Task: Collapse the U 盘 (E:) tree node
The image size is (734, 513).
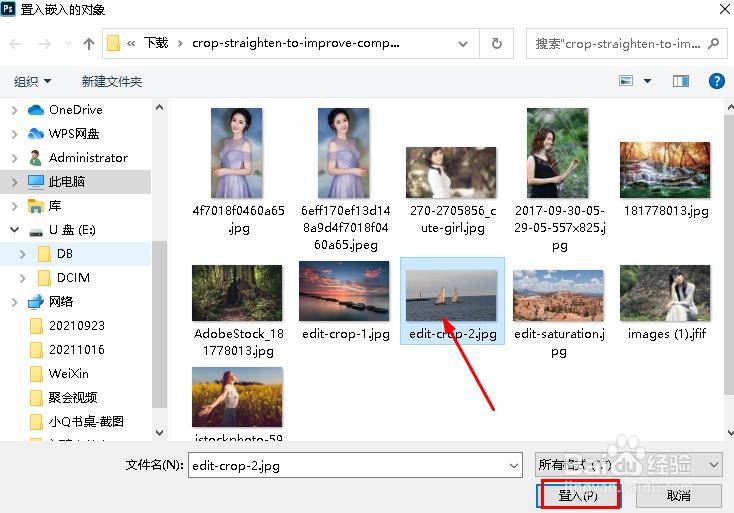Action: coord(15,229)
